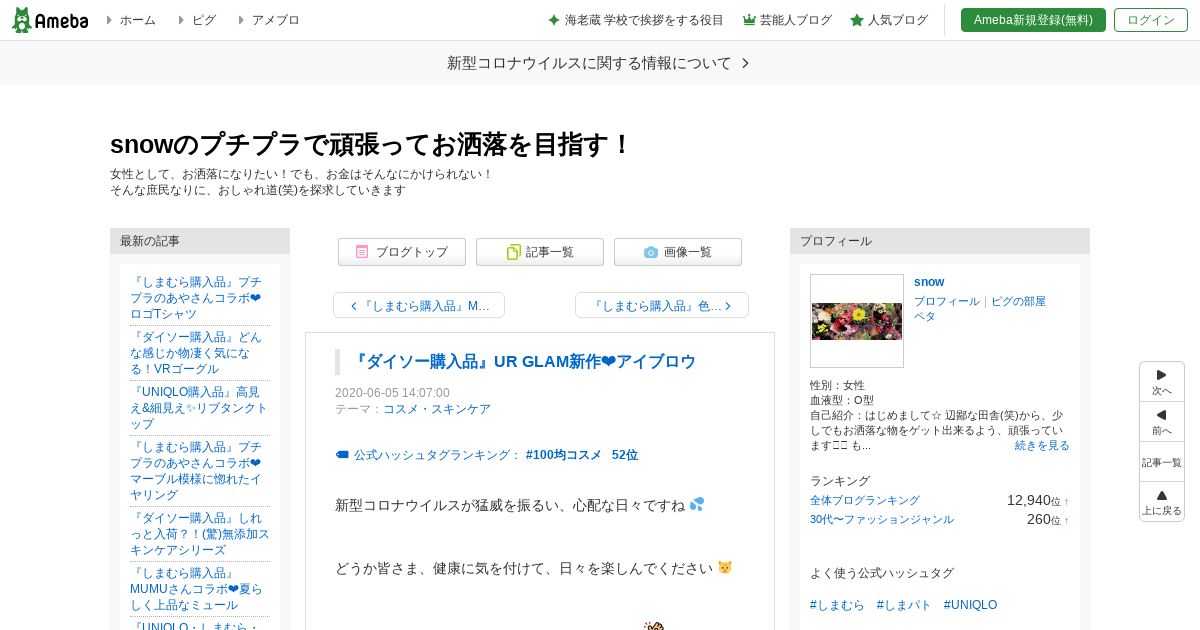Viewport: 1200px width, 630px height.
Task: Open recent post 『UNIQLO購入品』高見え&細見えリブタンクトップ
Action: 199,408
